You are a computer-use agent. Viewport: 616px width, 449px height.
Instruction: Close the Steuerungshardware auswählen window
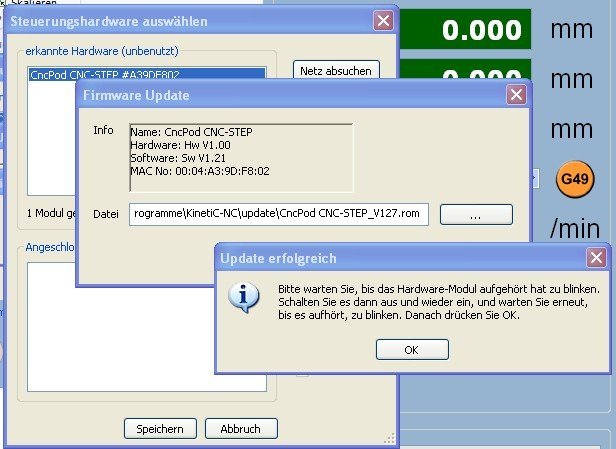[x=383, y=20]
